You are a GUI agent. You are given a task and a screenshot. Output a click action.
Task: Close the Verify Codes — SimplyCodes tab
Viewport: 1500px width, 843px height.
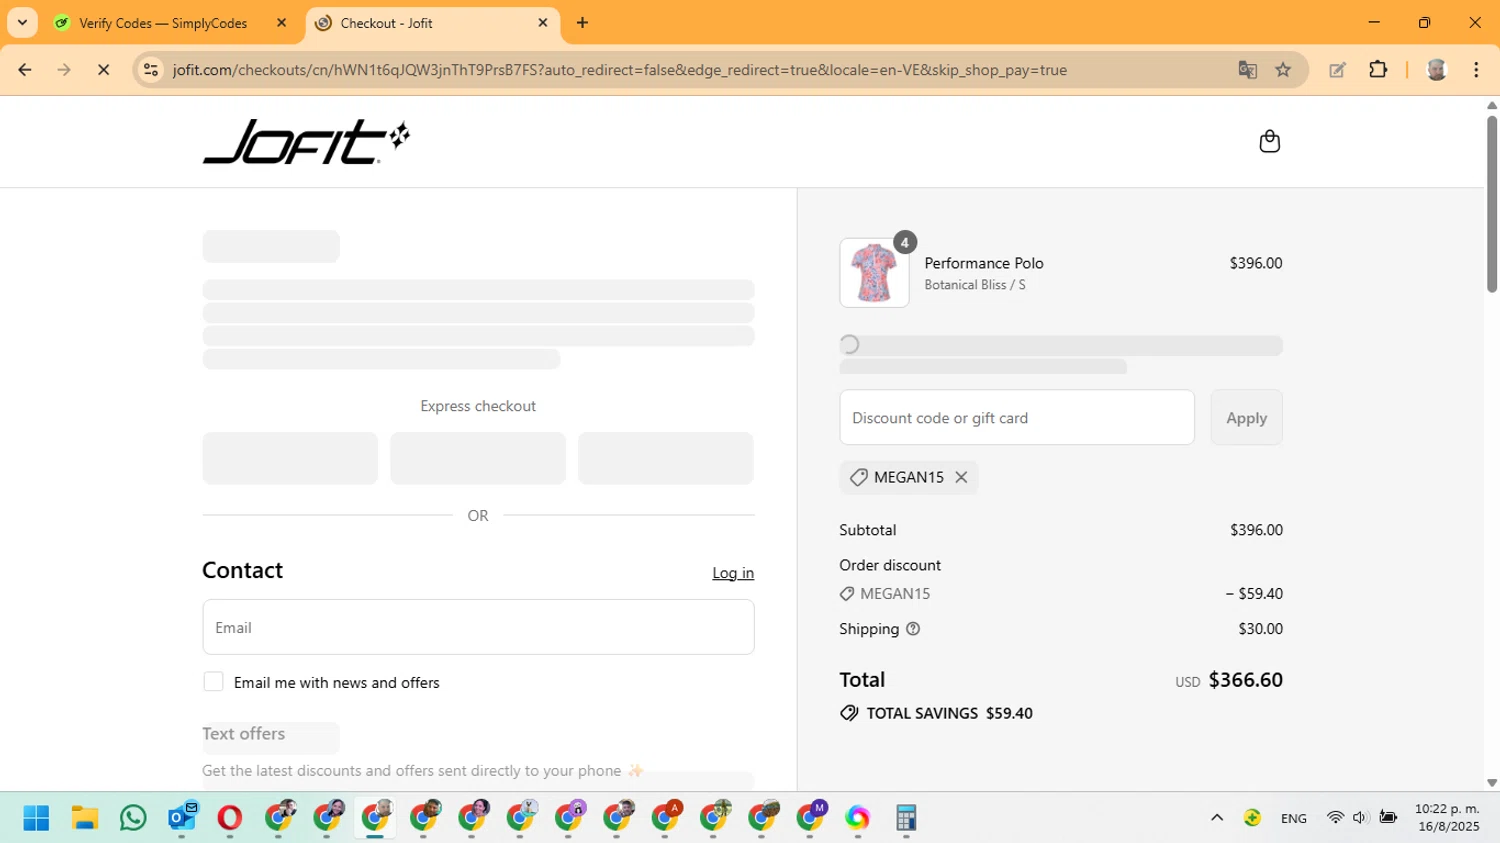tap(281, 23)
